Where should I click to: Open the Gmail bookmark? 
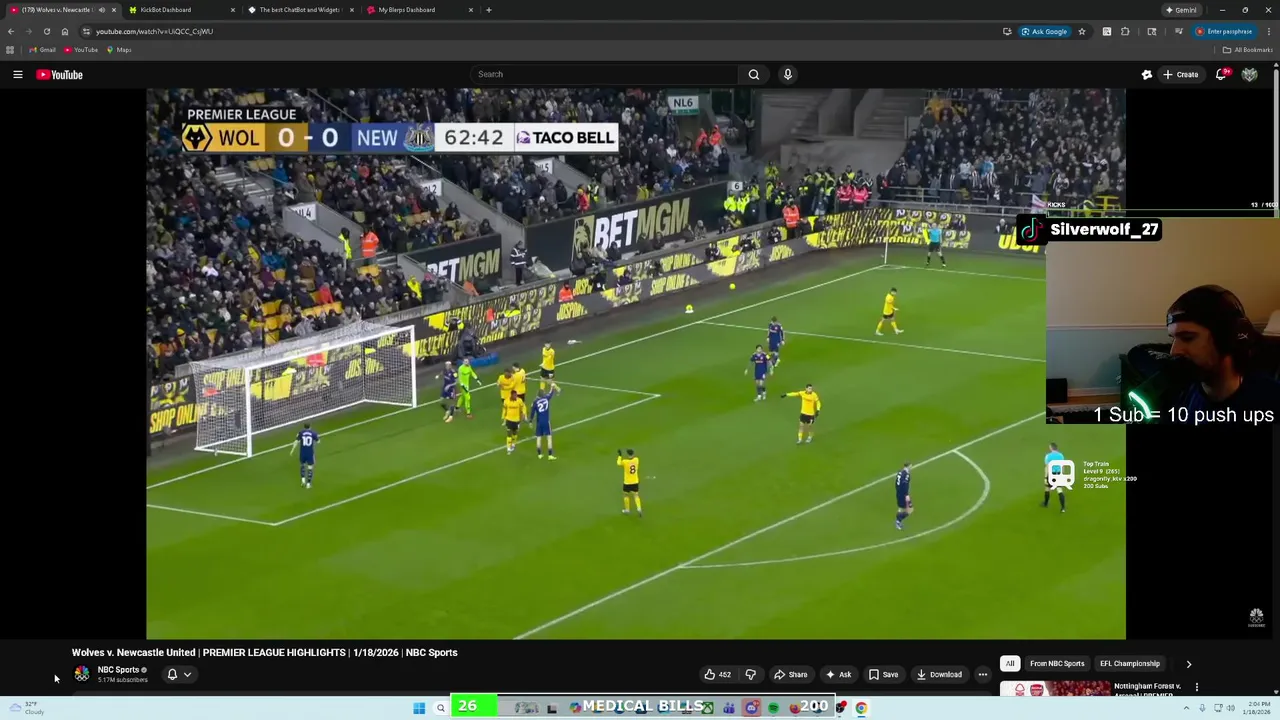click(x=43, y=50)
